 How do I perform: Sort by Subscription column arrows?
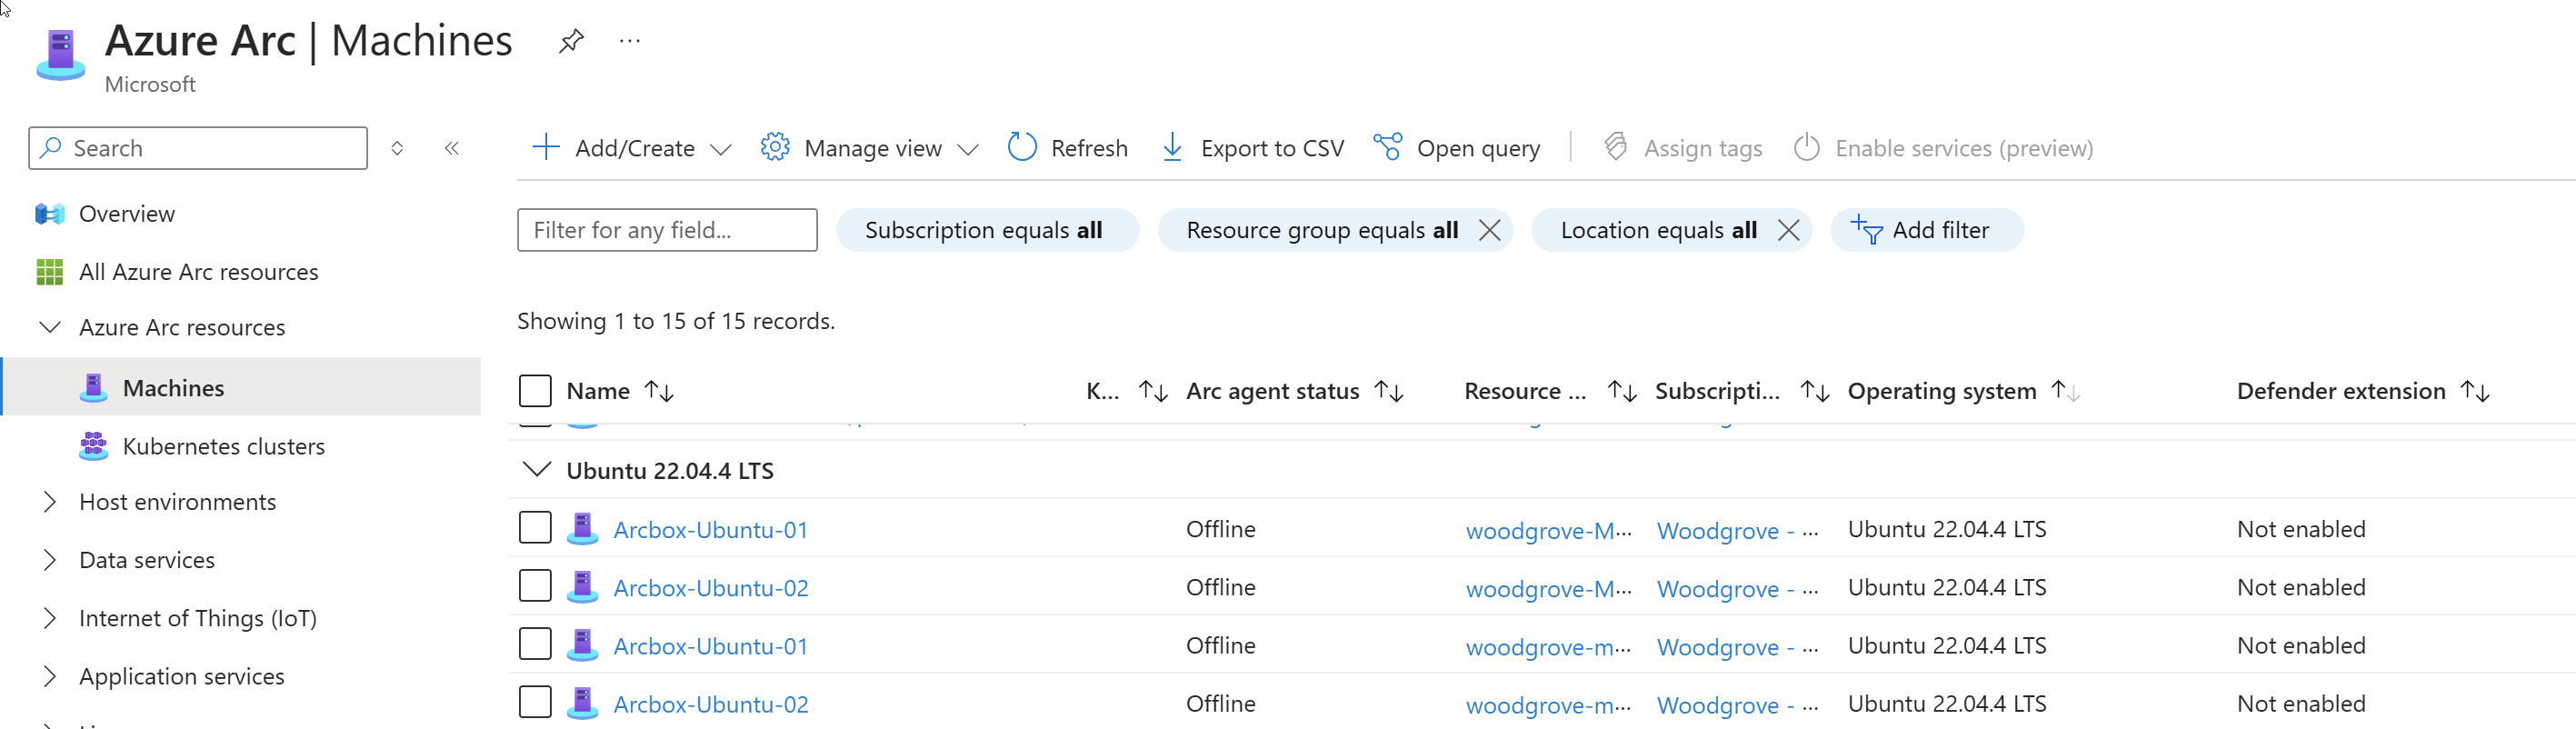(x=1815, y=391)
